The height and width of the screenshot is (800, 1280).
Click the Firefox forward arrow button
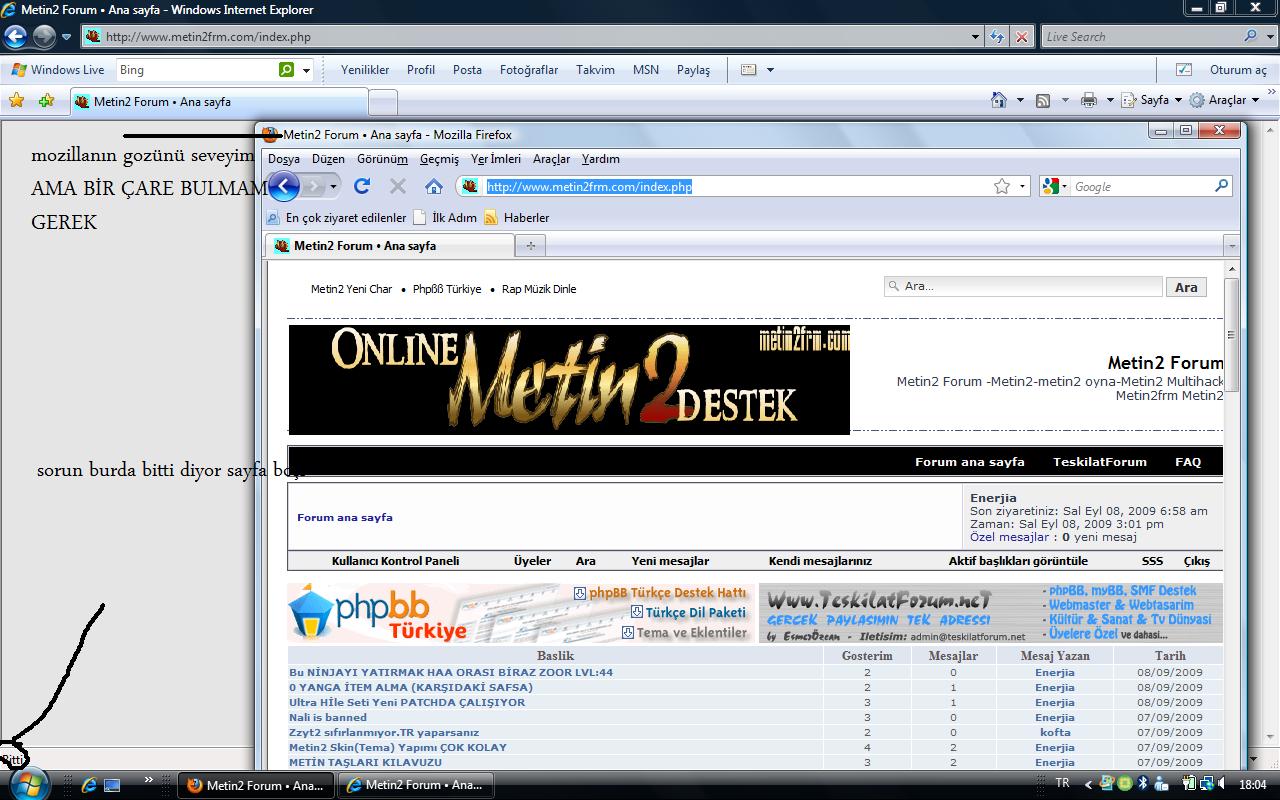(314, 186)
